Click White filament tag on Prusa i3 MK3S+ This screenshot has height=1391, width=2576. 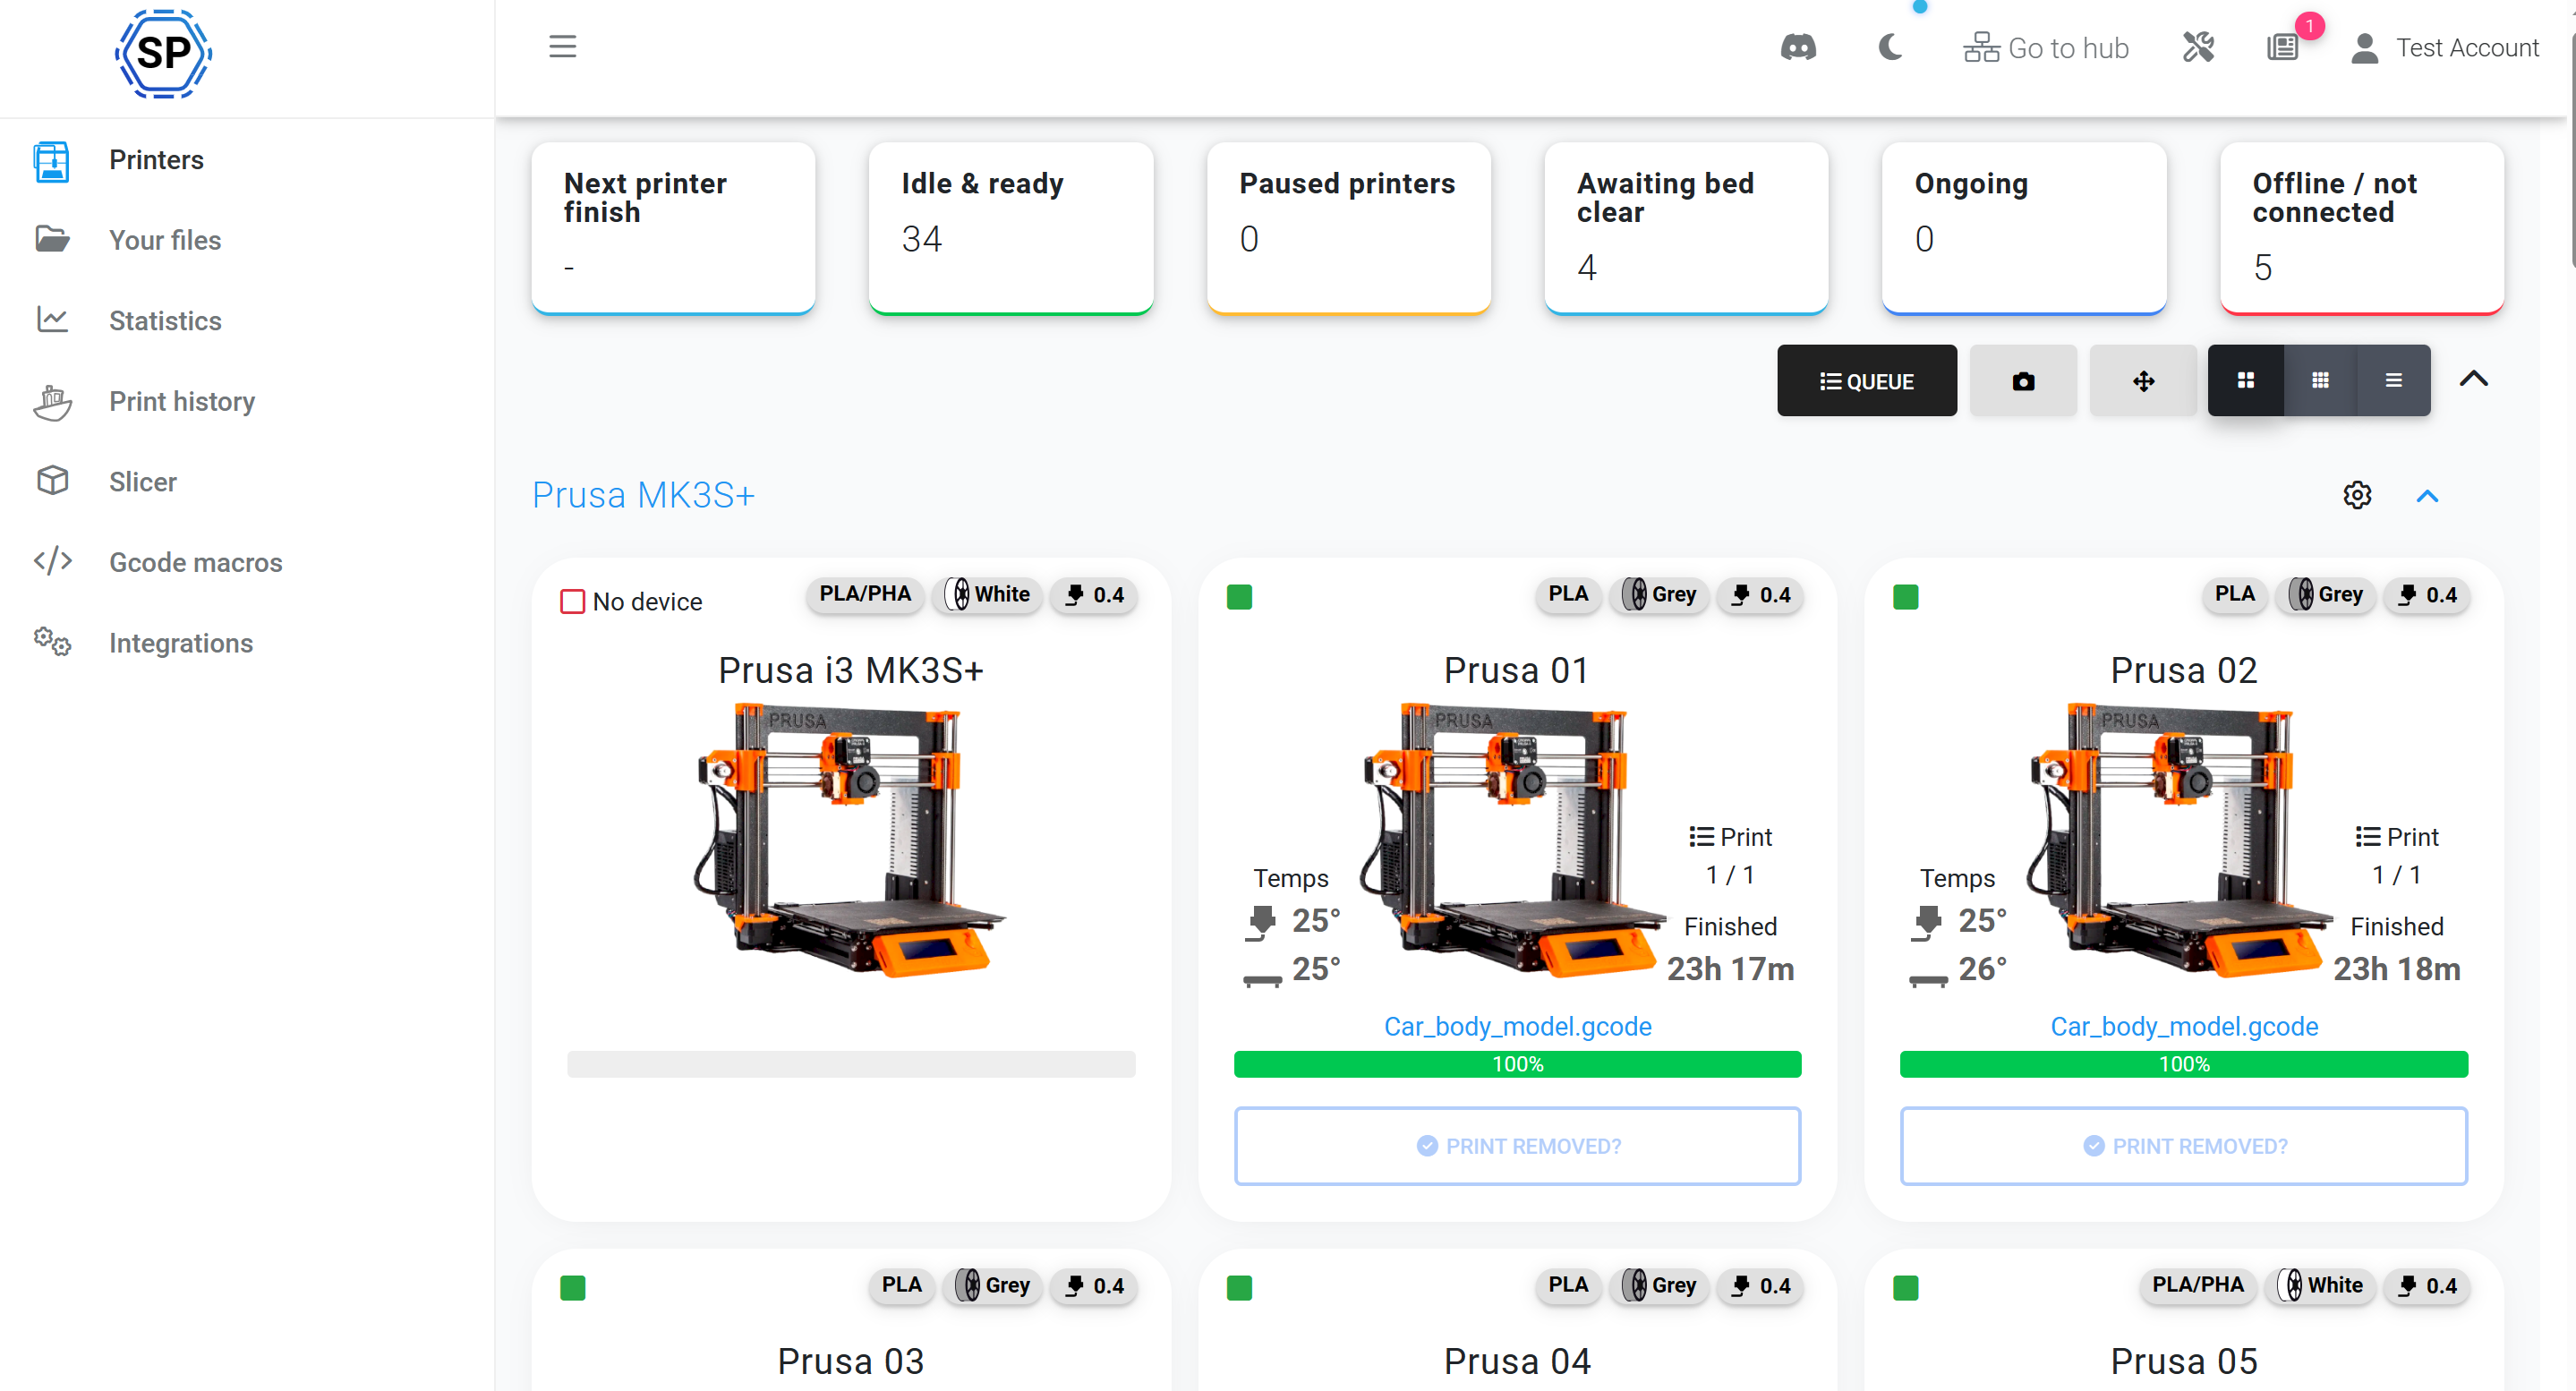[987, 595]
